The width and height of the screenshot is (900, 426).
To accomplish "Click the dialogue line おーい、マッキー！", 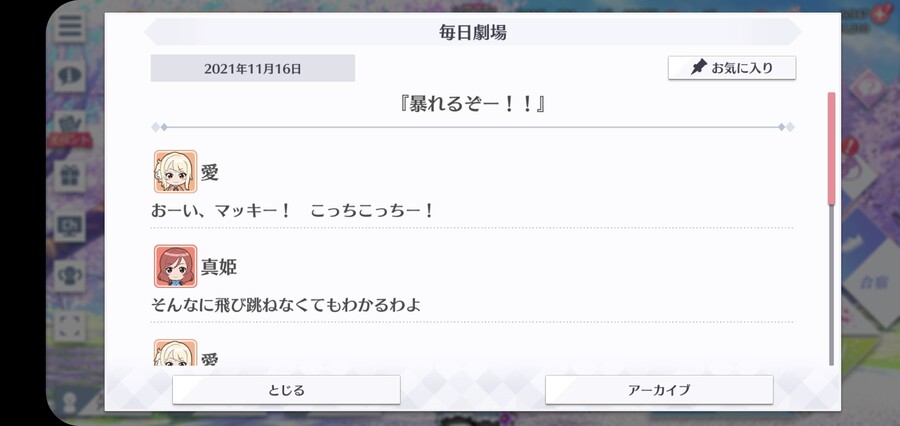I will [x=222, y=211].
